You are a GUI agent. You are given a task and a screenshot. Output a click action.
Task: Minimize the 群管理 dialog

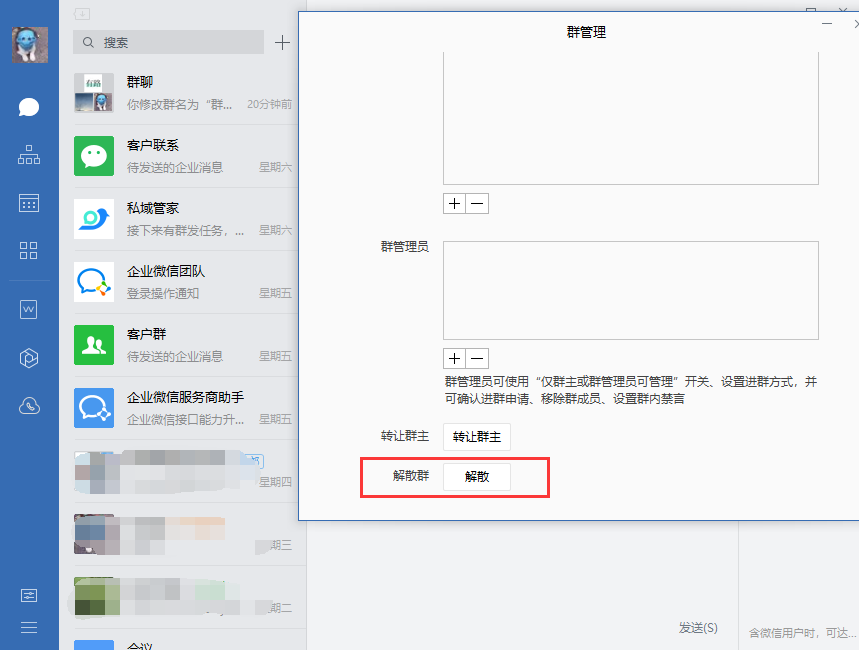click(827, 24)
